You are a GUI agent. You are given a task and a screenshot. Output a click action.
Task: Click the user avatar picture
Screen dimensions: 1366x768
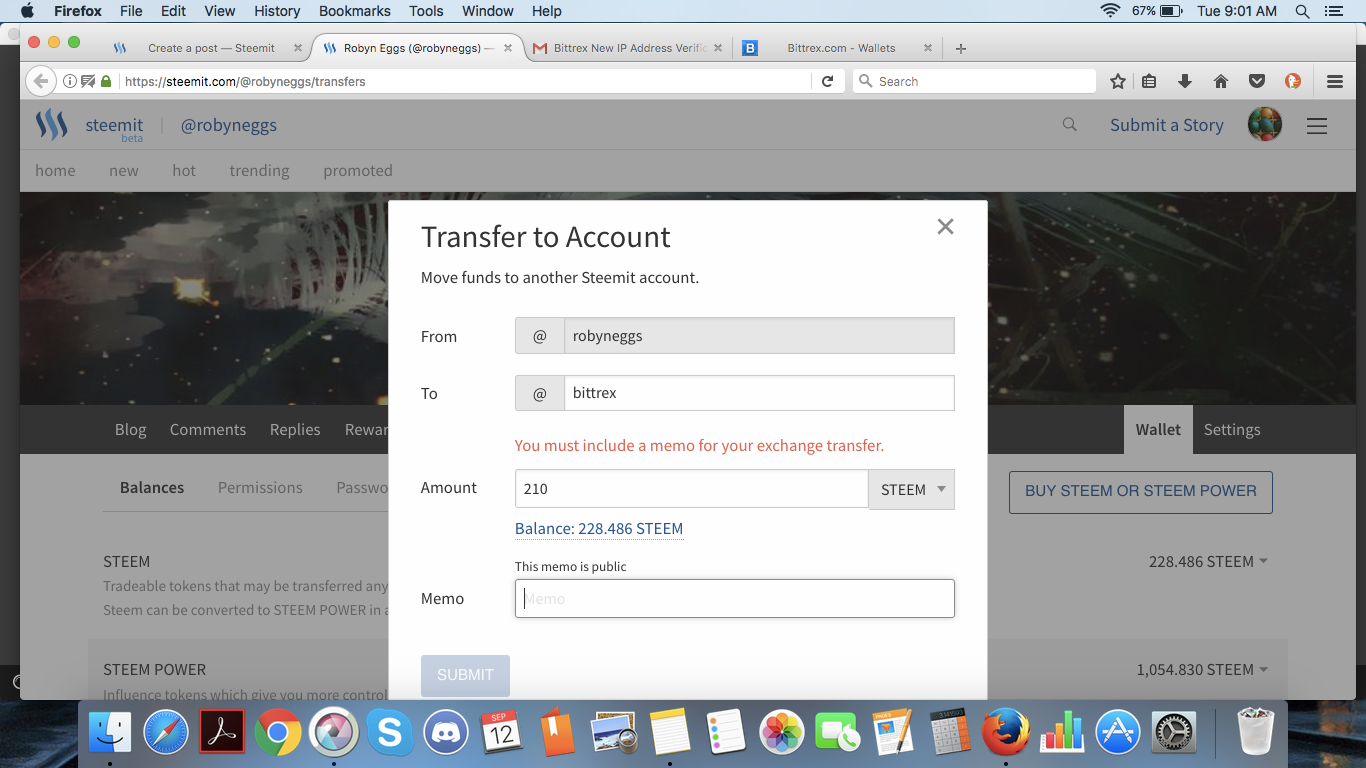(x=1265, y=124)
